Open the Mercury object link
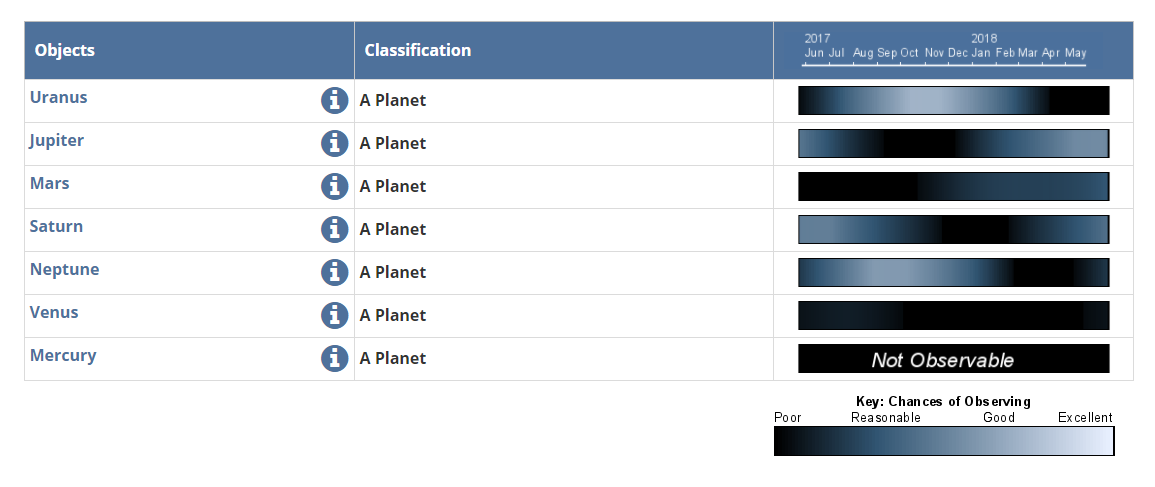The width and height of the screenshot is (1155, 487). pos(63,355)
